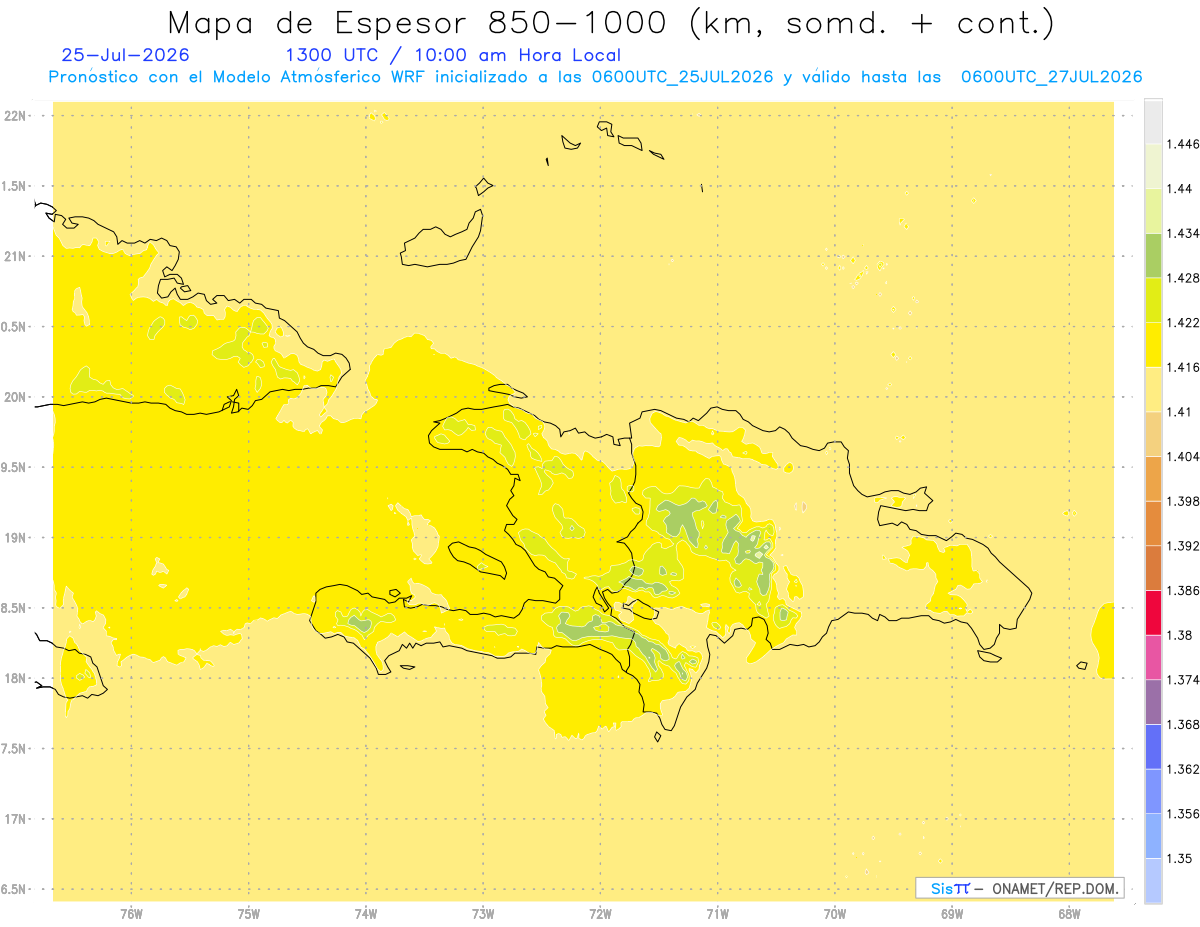Click the legend value '1.38'

1180,635
